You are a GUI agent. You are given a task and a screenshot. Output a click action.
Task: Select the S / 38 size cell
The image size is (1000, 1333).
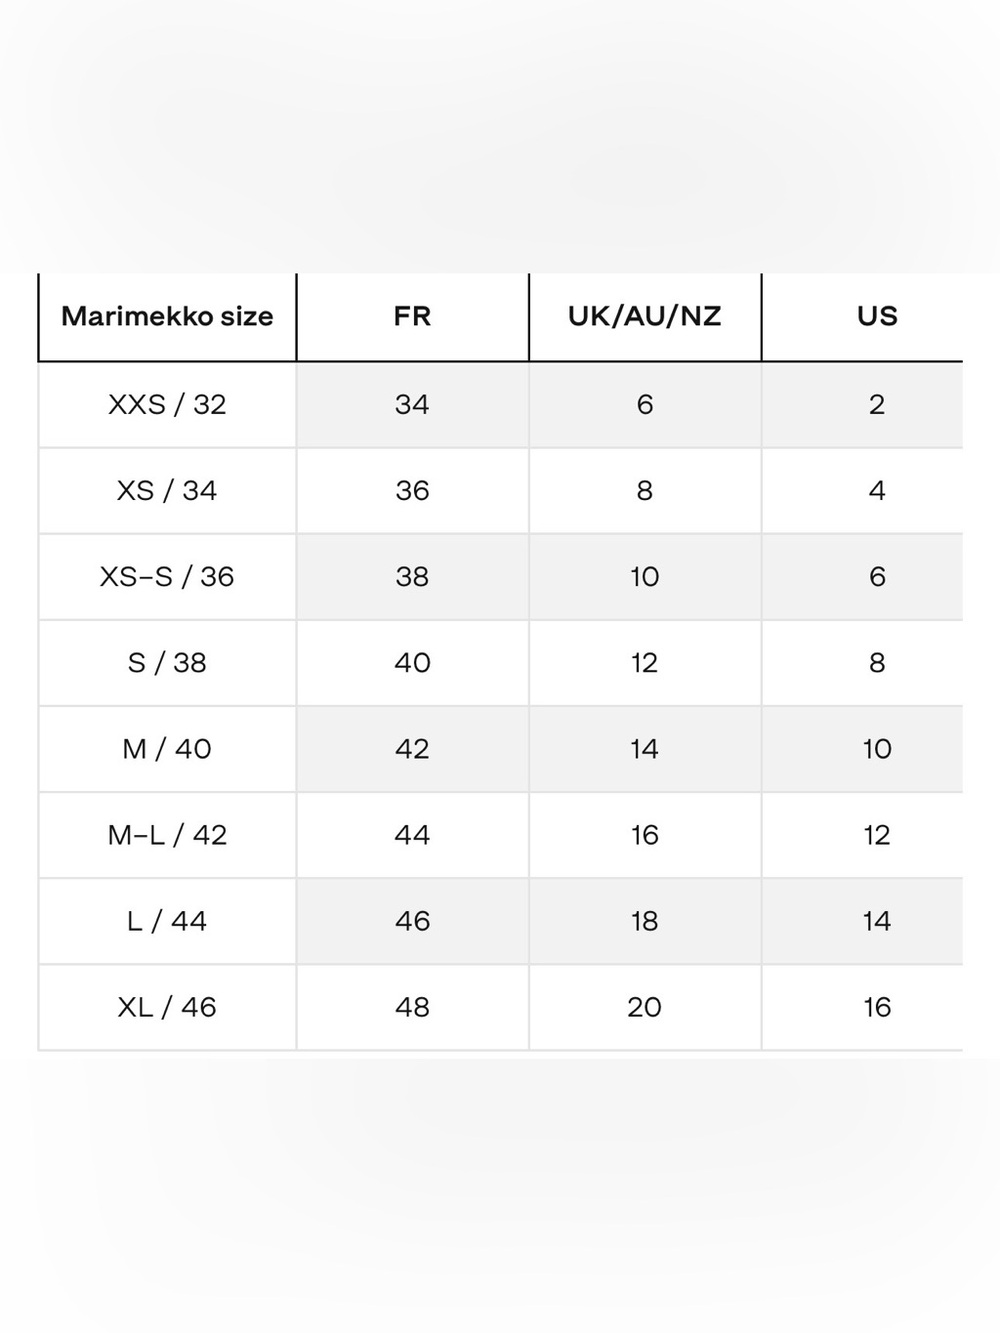click(x=167, y=662)
